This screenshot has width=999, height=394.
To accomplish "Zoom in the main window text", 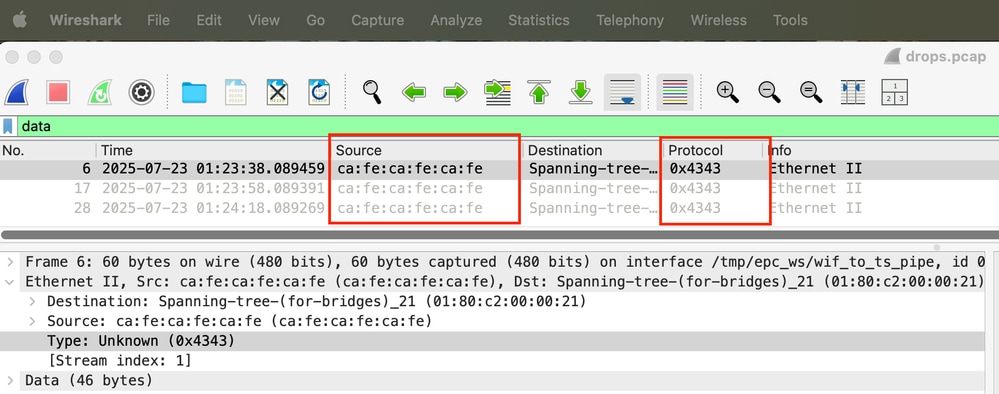I will click(x=728, y=92).
